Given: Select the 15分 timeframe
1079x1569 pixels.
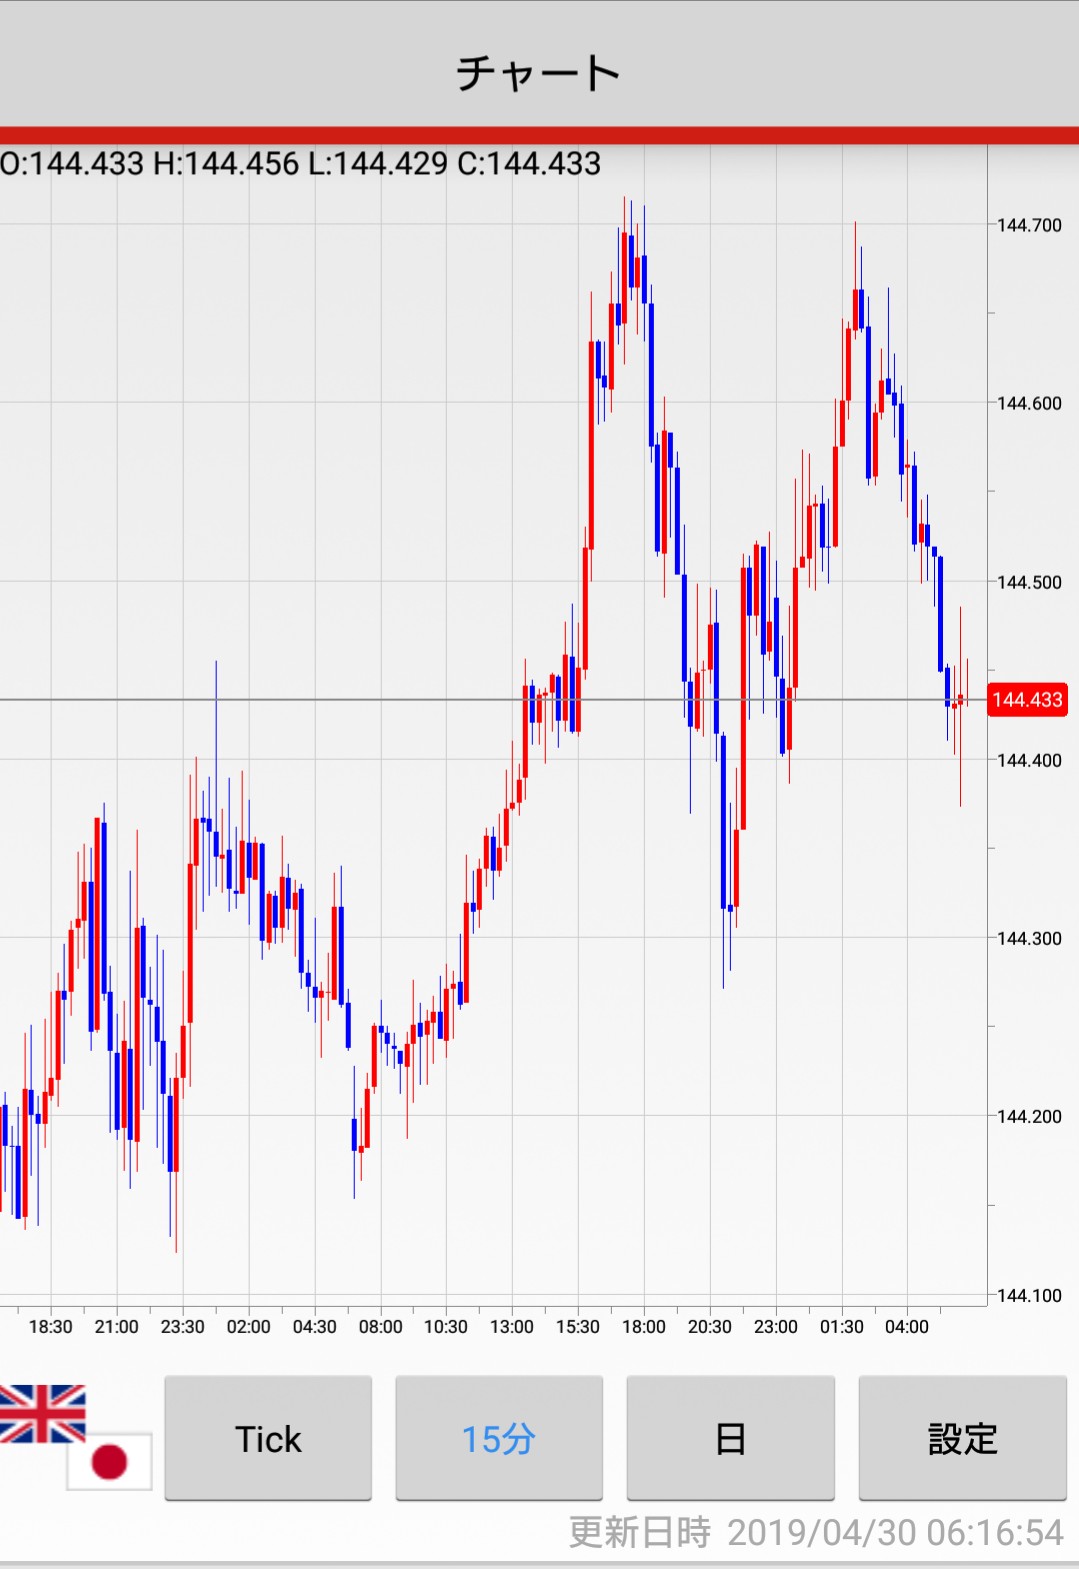Looking at the screenshot, I should (499, 1439).
